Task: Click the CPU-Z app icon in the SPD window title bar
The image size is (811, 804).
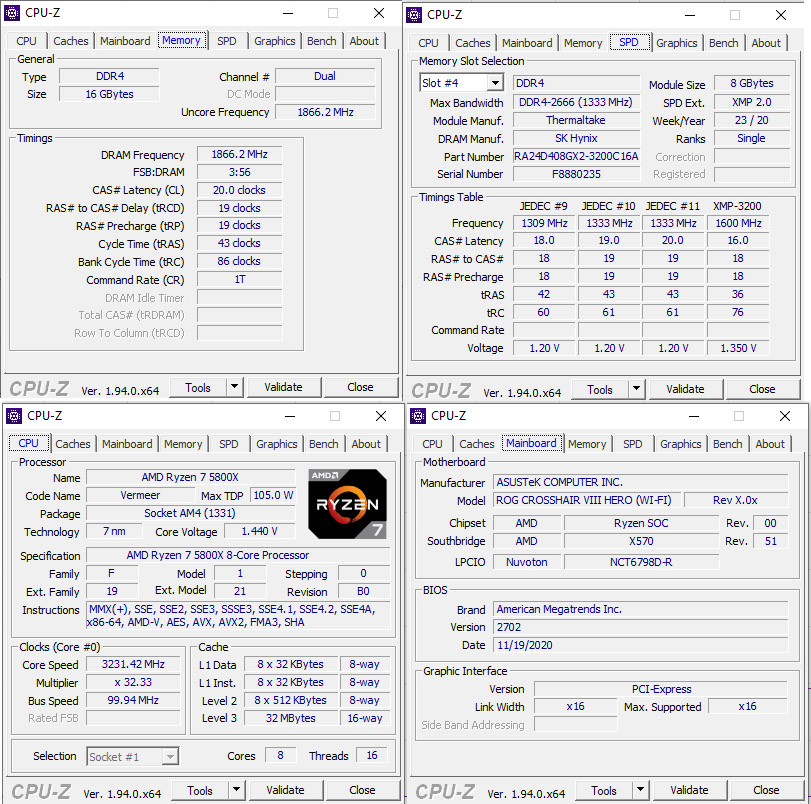Action: 414,15
